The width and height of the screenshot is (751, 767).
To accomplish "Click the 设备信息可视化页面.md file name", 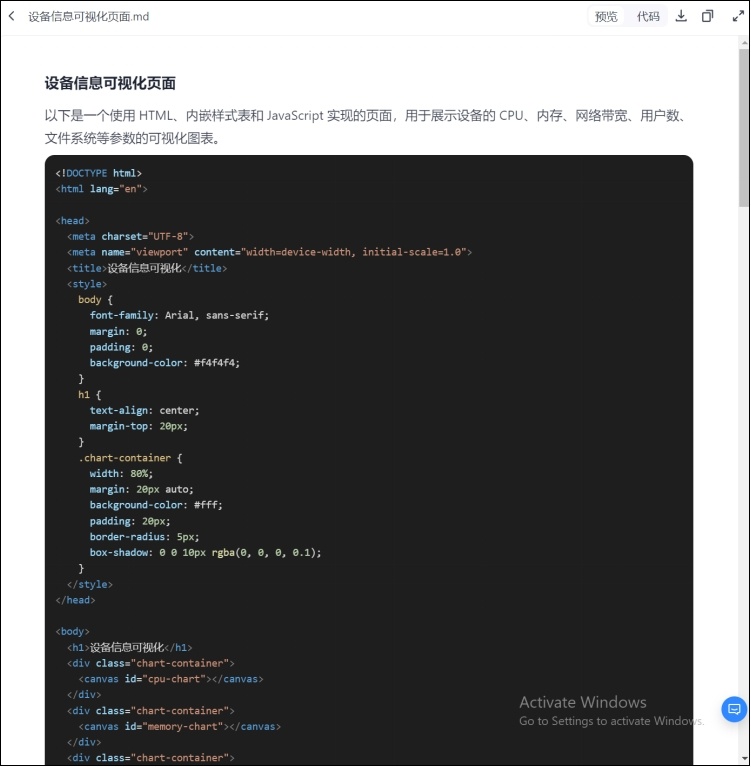I will click(x=89, y=17).
